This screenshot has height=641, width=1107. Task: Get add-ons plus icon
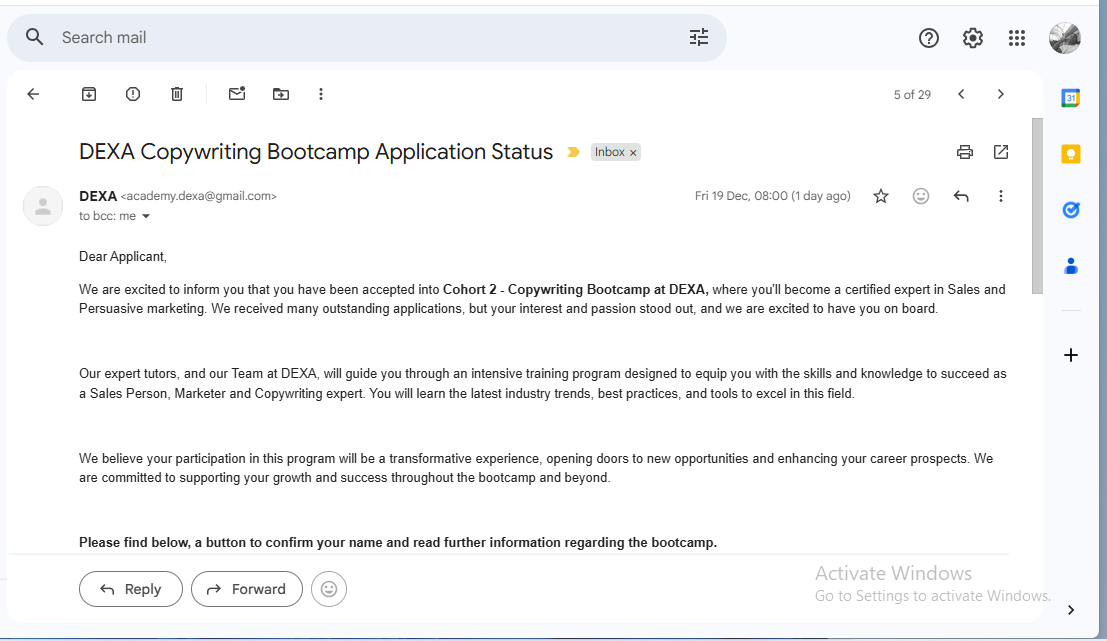point(1070,355)
